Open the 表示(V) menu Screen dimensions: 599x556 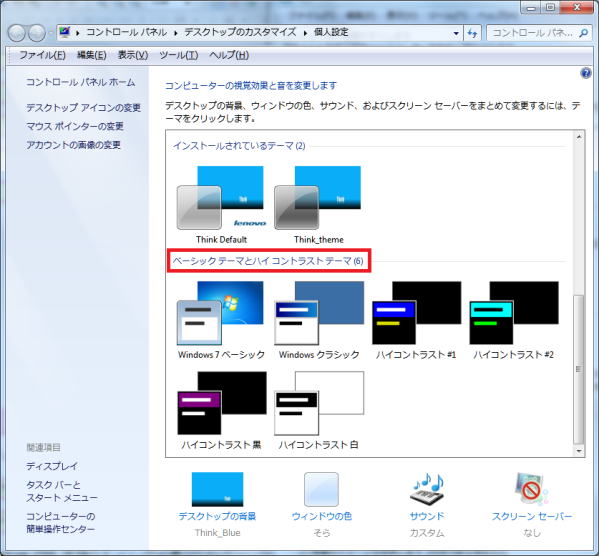(x=133, y=55)
